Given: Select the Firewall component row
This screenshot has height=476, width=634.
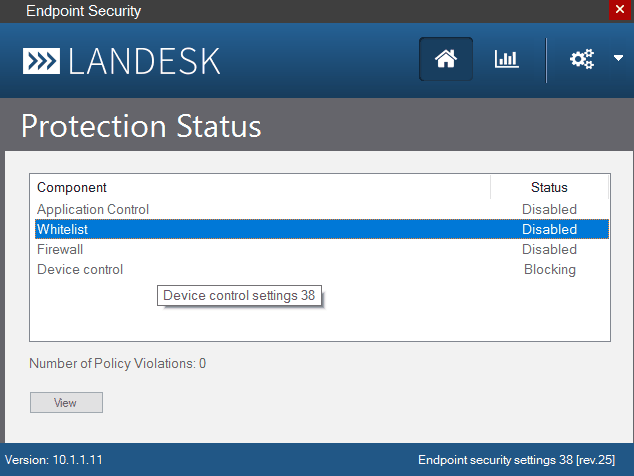Looking at the screenshot, I should [60, 249].
